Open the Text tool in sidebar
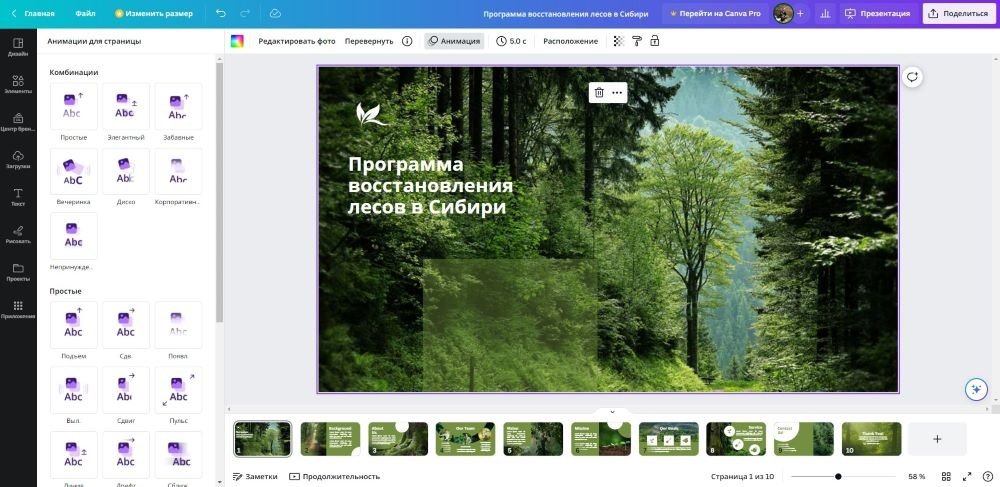Image resolution: width=1000 pixels, height=487 pixels. click(x=18, y=195)
